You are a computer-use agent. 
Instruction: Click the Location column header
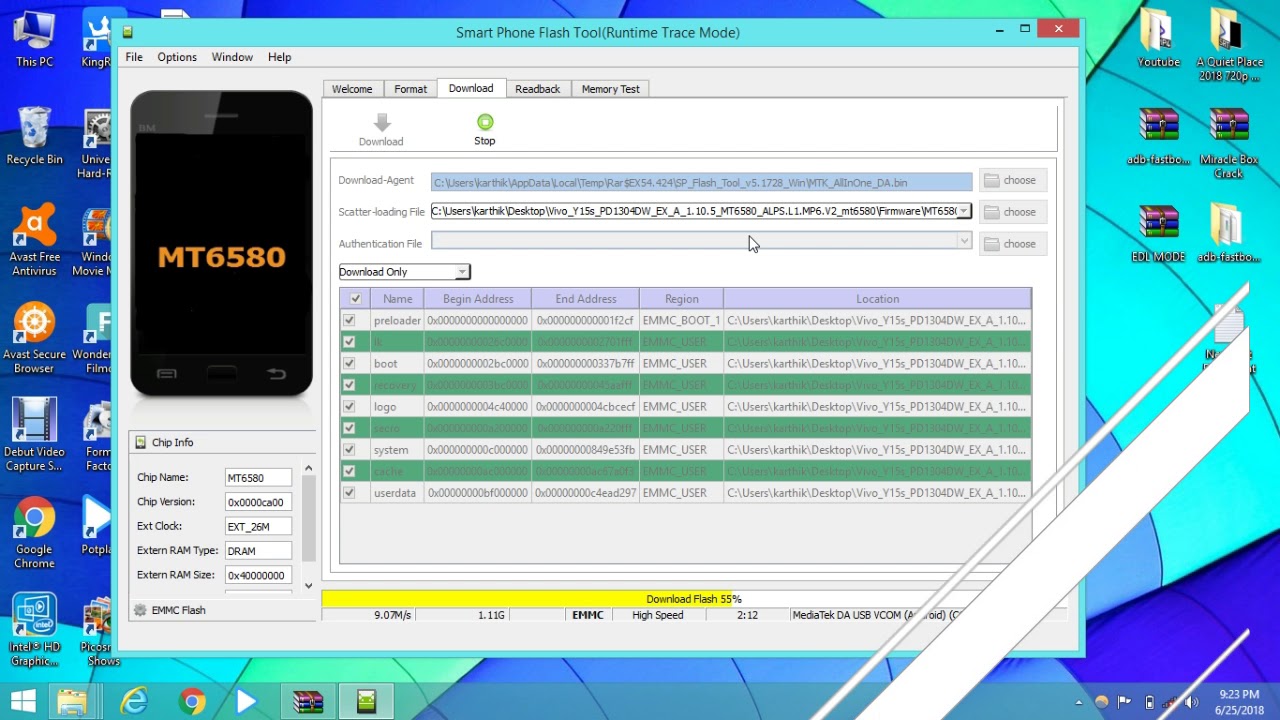tap(877, 299)
